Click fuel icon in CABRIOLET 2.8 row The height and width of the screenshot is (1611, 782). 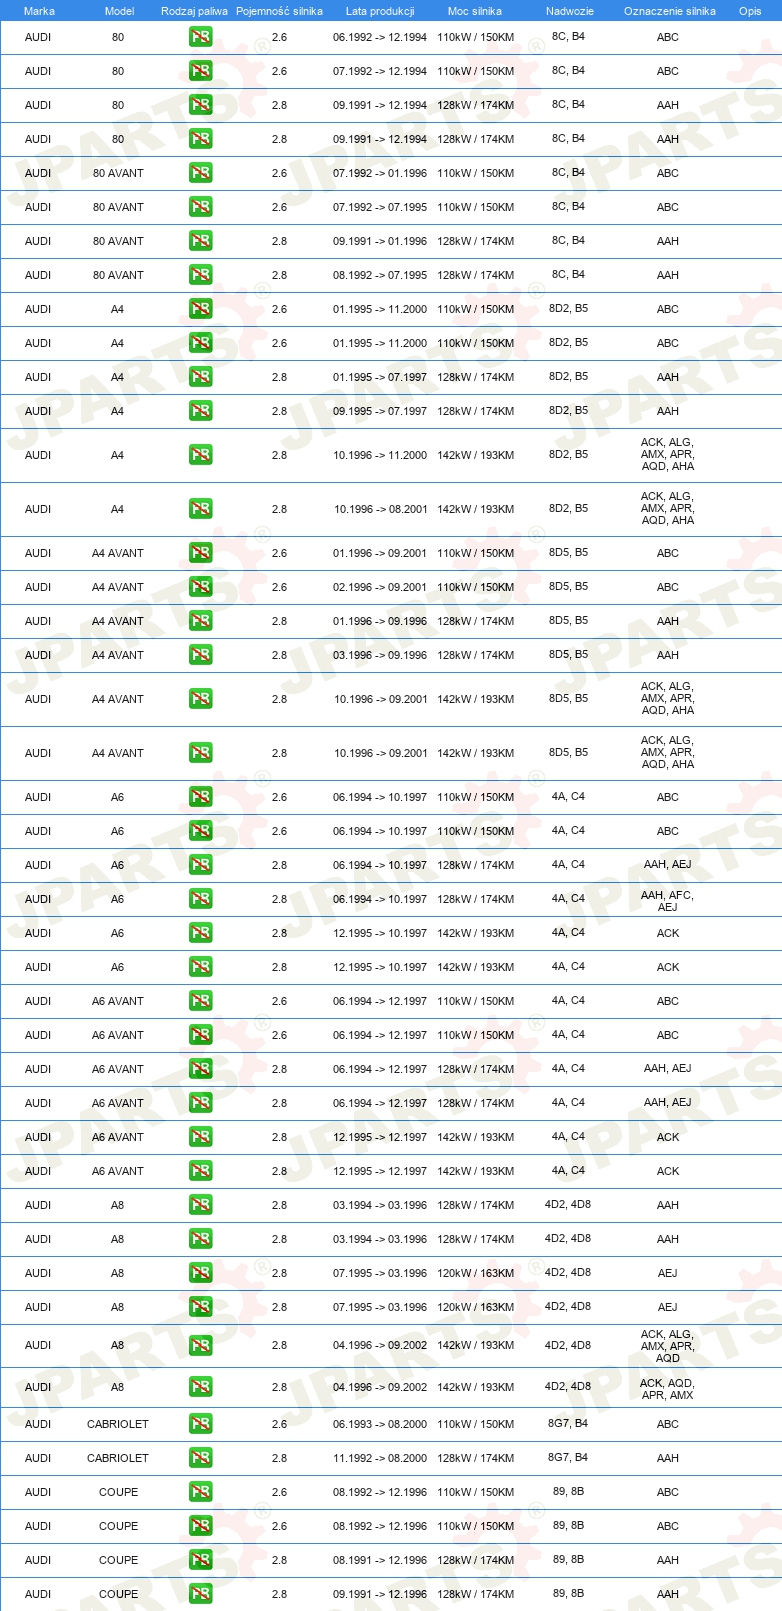pyautogui.click(x=201, y=1458)
